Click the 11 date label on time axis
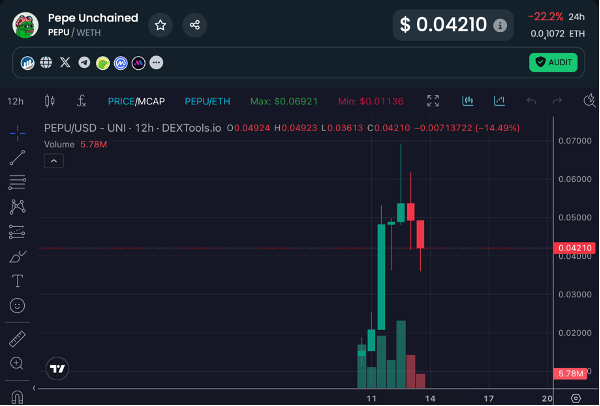 [371, 399]
